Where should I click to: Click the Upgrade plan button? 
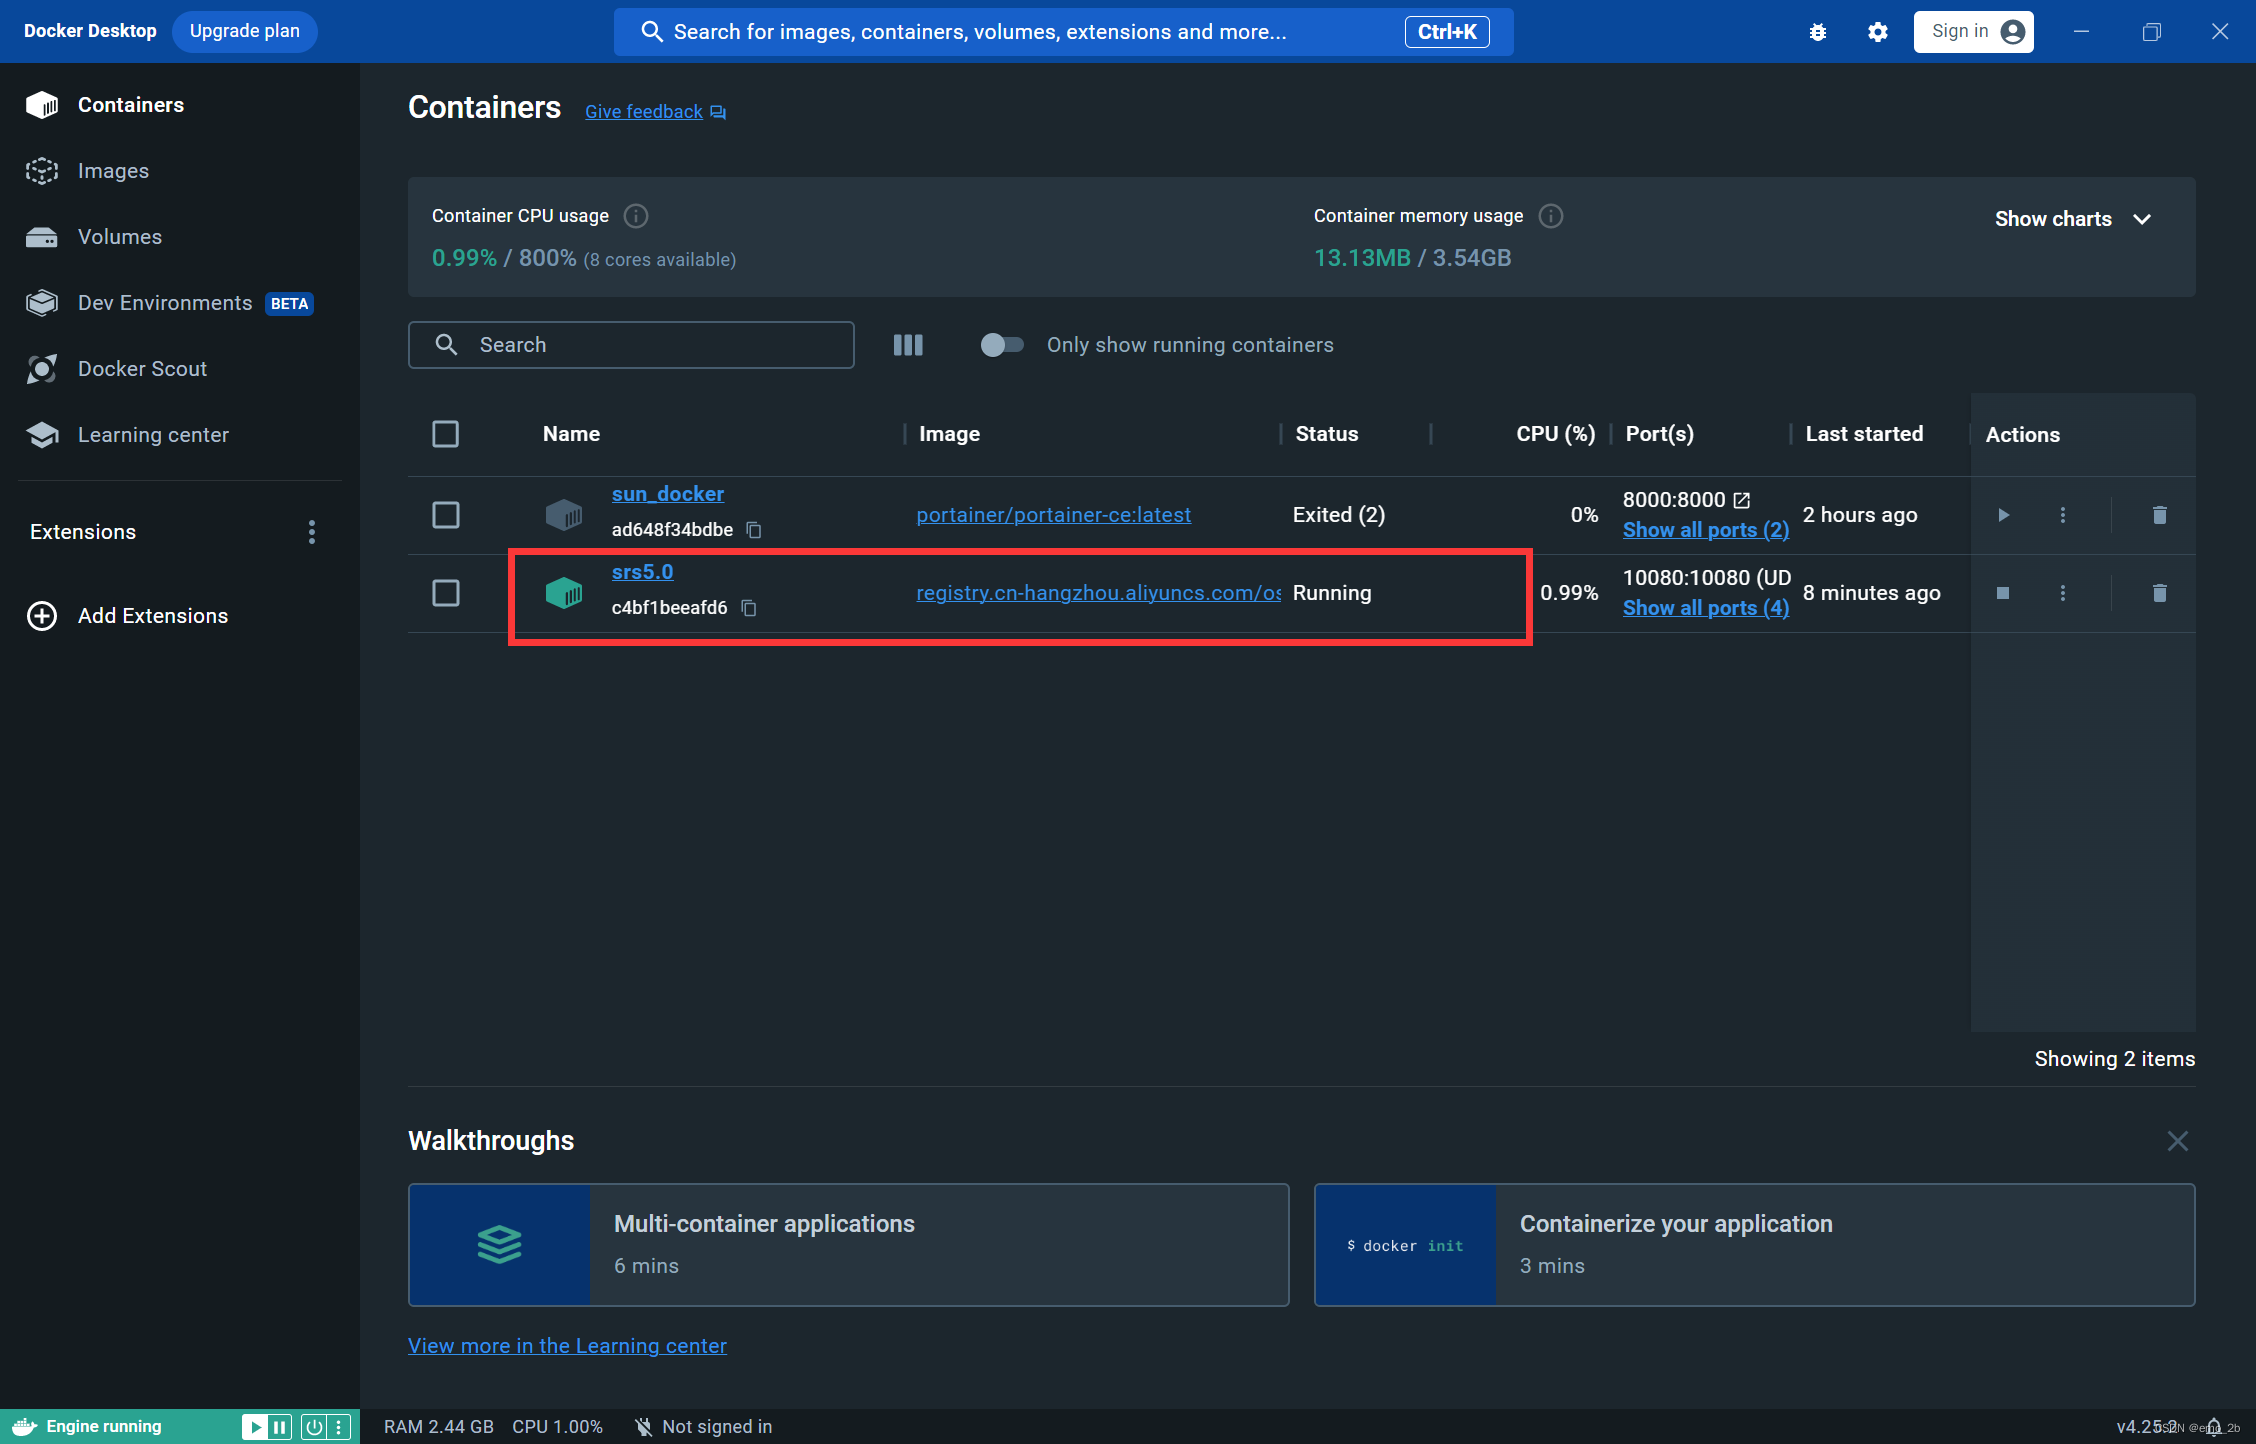tap(244, 31)
